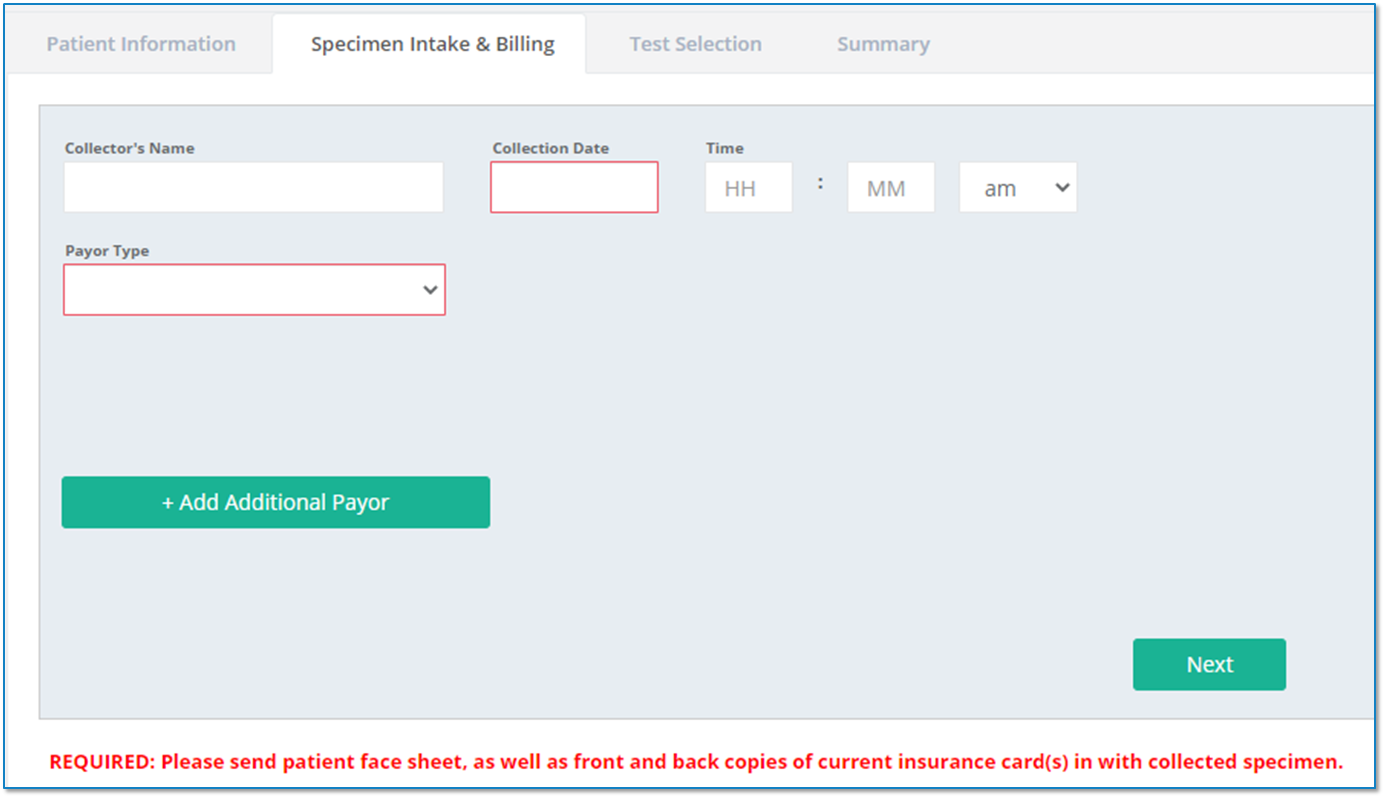1385x798 pixels.
Task: Stay on the Specimen Intake & Billing tab
Action: pyautogui.click(x=432, y=44)
